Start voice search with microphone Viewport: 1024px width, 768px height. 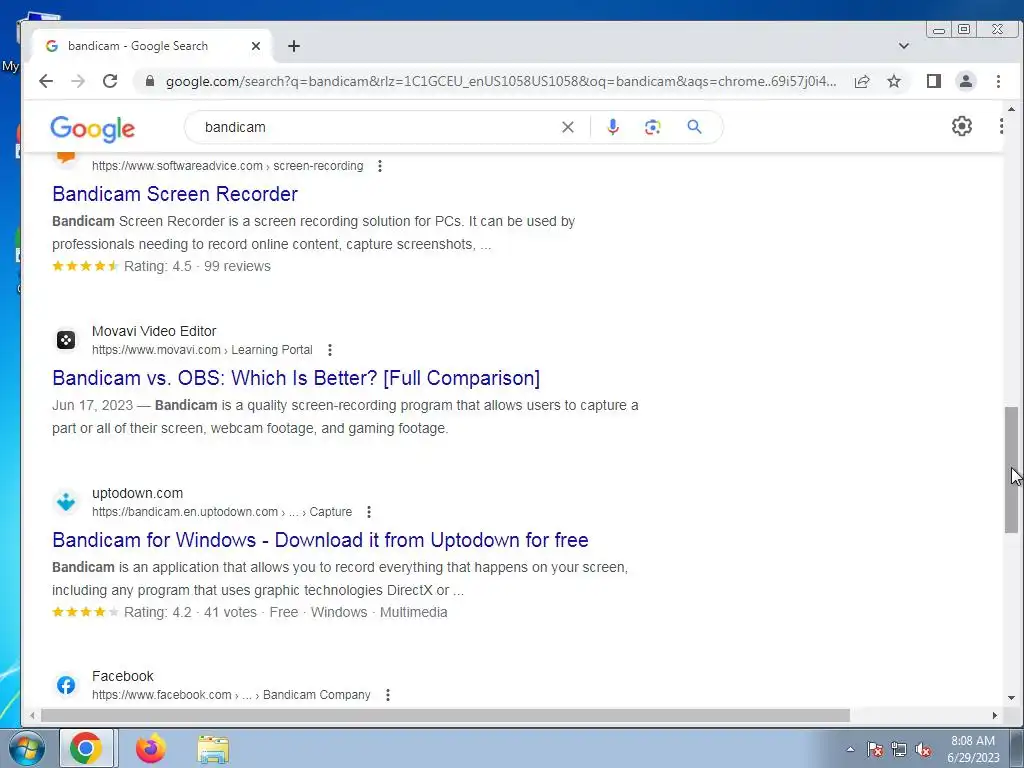pyautogui.click(x=612, y=127)
